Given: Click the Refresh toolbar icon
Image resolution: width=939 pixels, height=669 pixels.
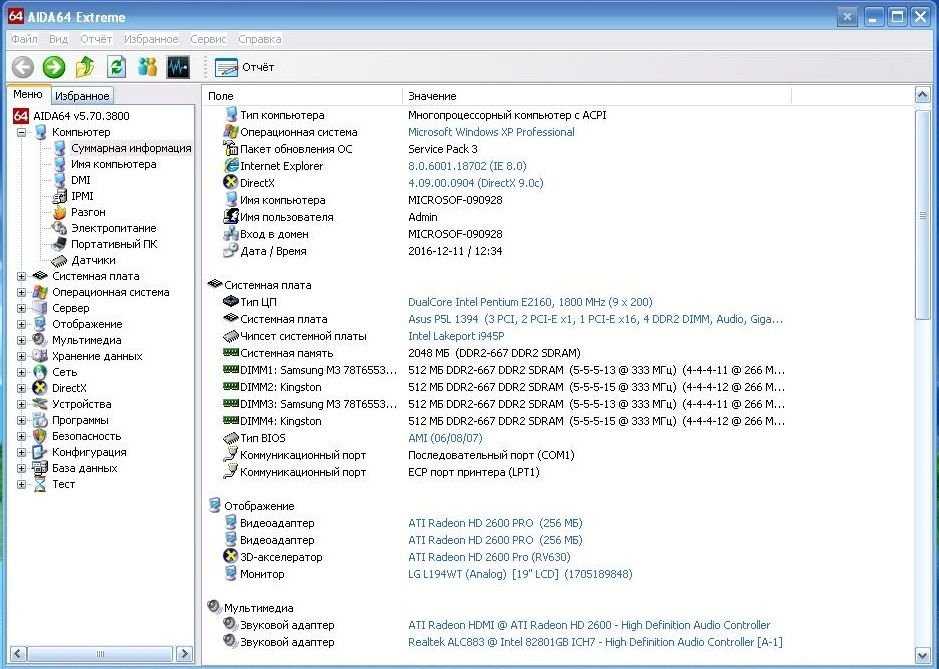Looking at the screenshot, I should (116, 67).
